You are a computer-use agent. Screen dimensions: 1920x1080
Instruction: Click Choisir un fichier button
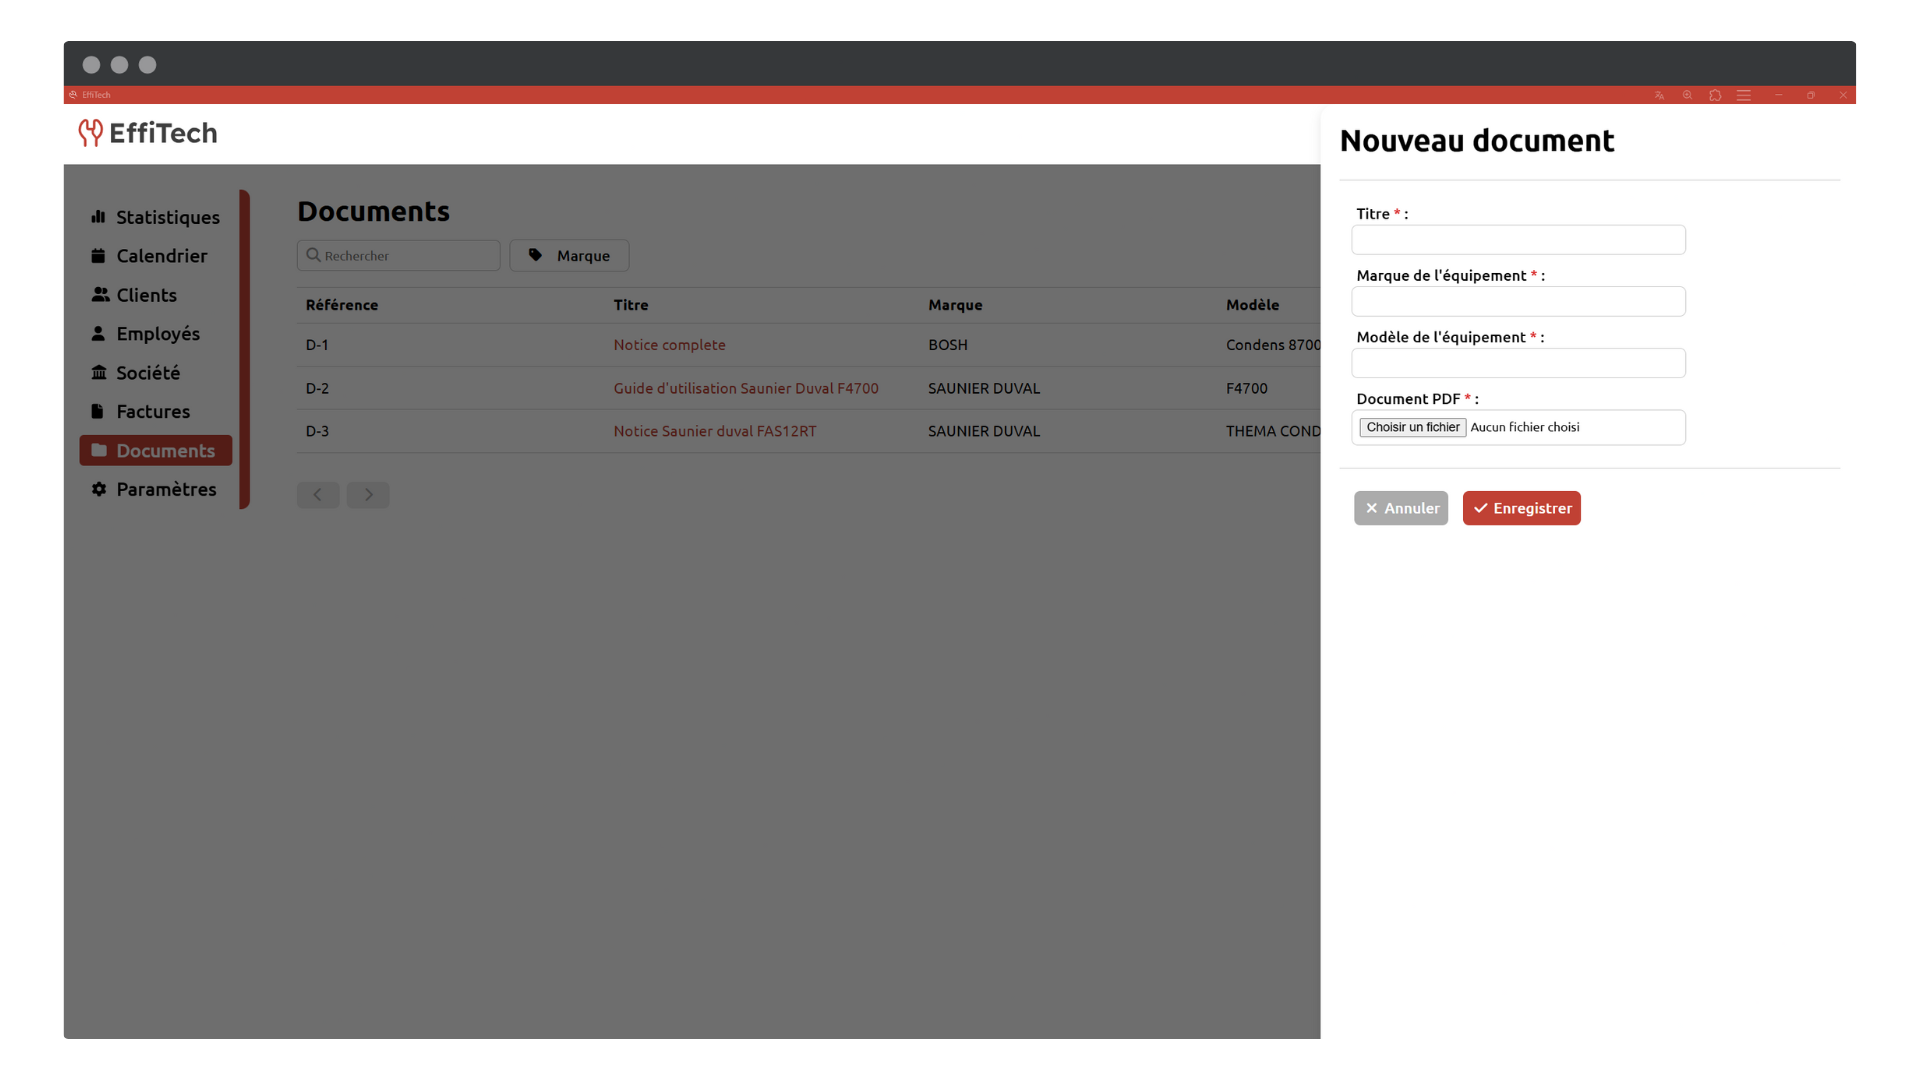[1412, 427]
